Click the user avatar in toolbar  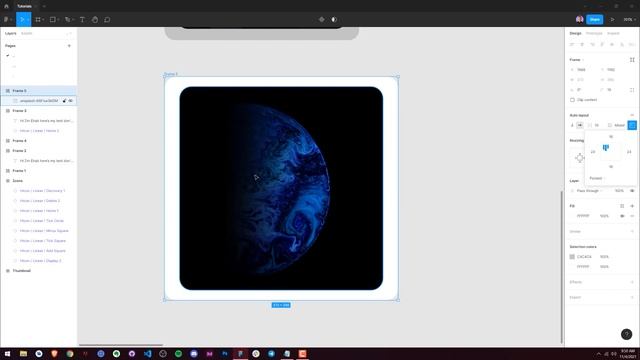tap(579, 19)
